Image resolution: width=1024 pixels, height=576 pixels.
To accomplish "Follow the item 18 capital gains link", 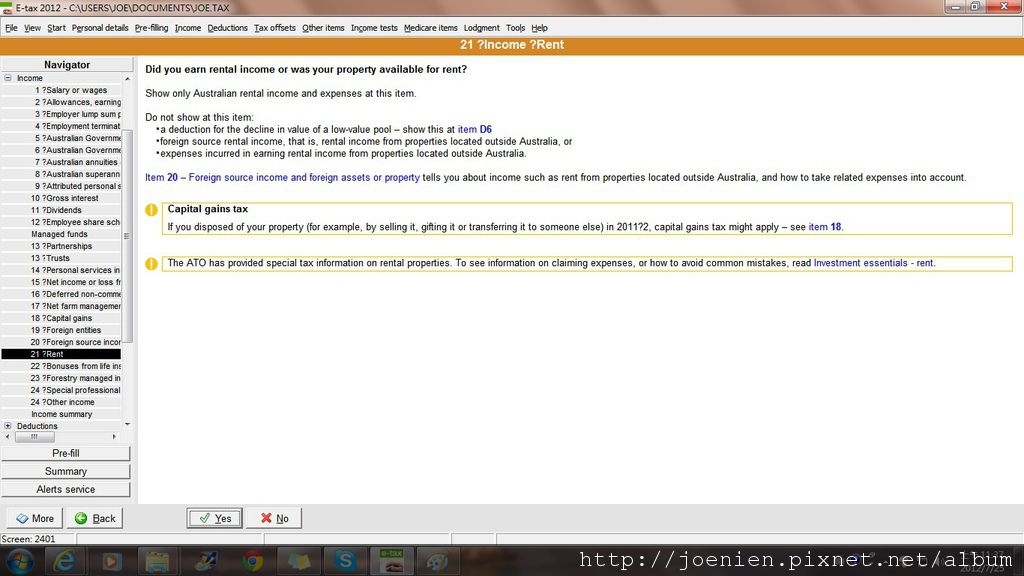I will pyautogui.click(x=825, y=227).
